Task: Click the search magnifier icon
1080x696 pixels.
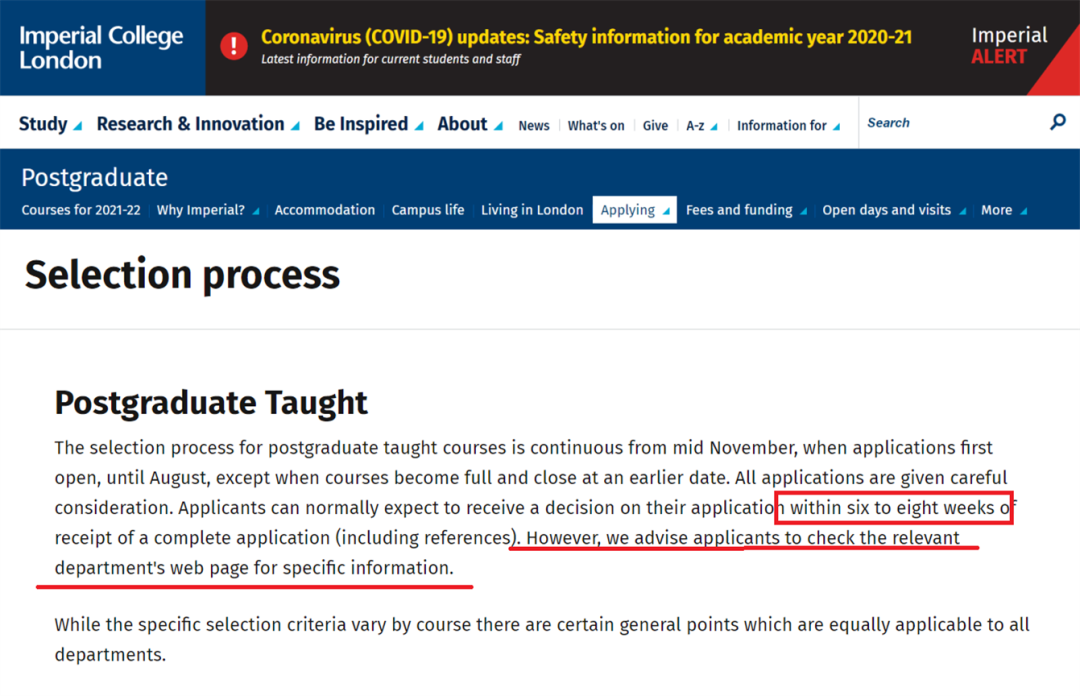Action: (1058, 122)
